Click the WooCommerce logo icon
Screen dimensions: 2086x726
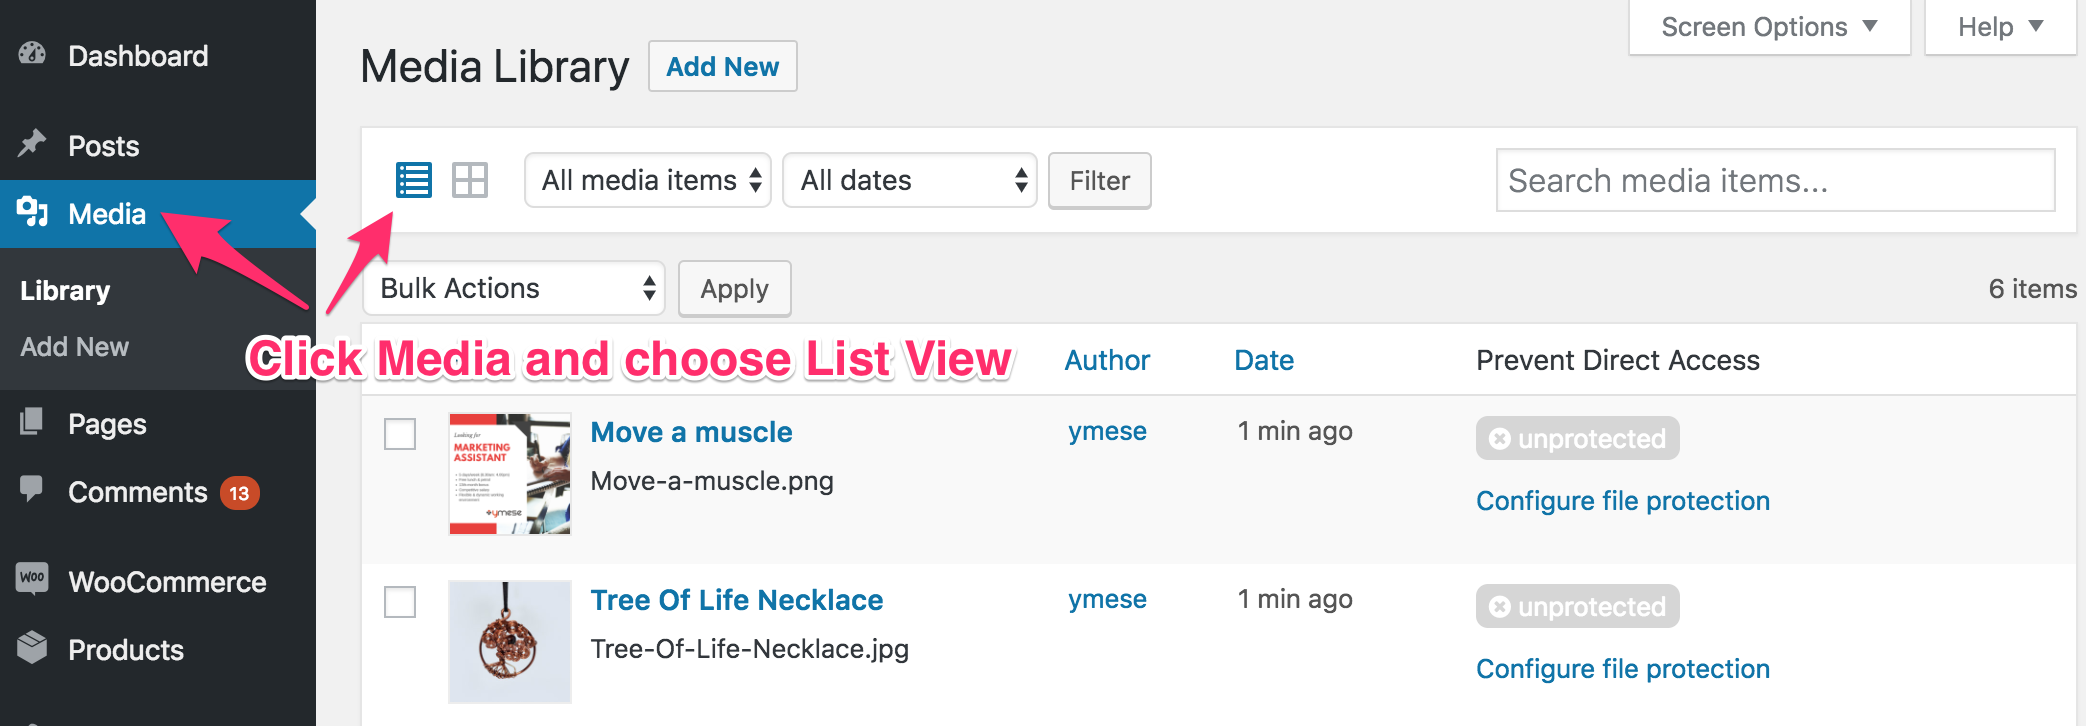(32, 578)
